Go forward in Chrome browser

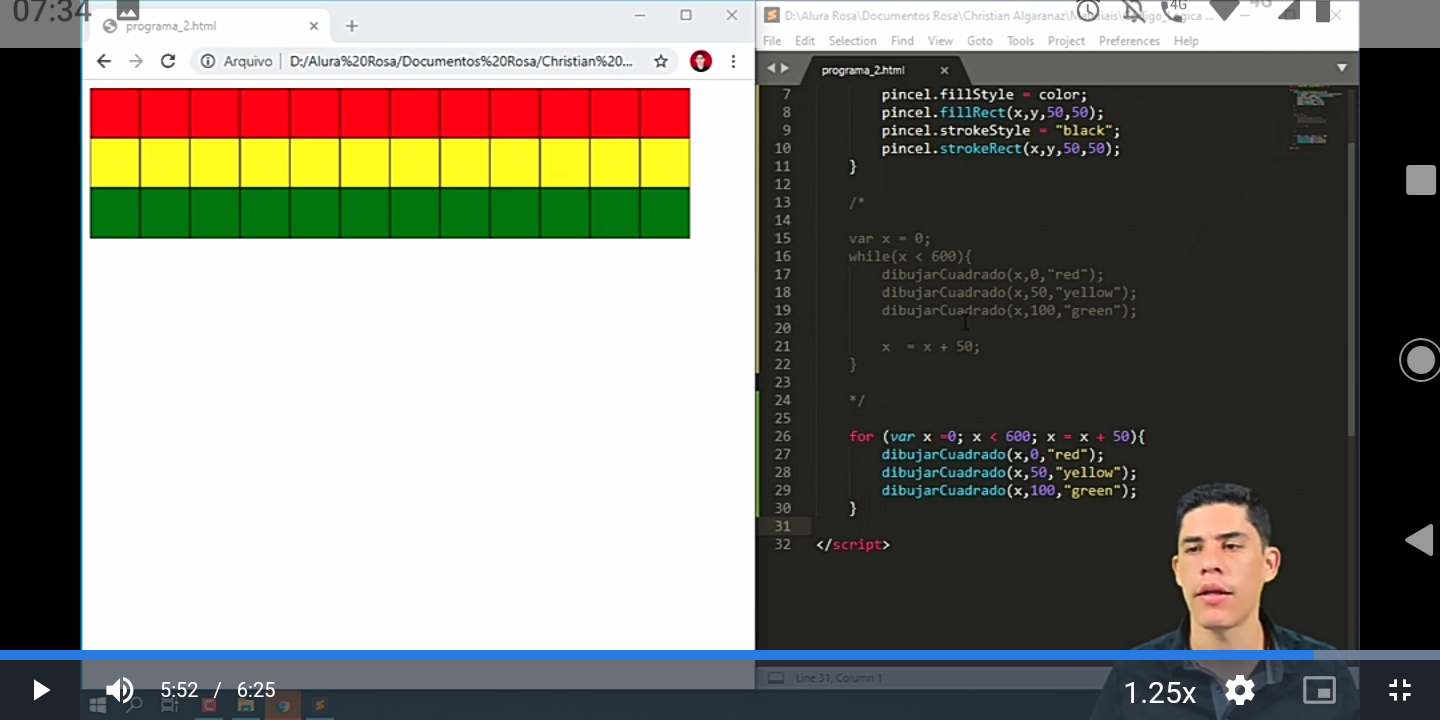pyautogui.click(x=136, y=61)
